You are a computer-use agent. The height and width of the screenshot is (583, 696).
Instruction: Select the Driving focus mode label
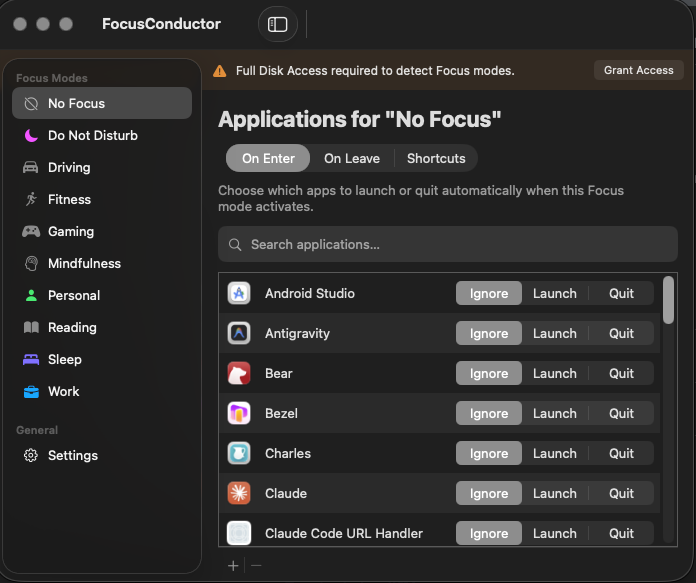pyautogui.click(x=69, y=167)
